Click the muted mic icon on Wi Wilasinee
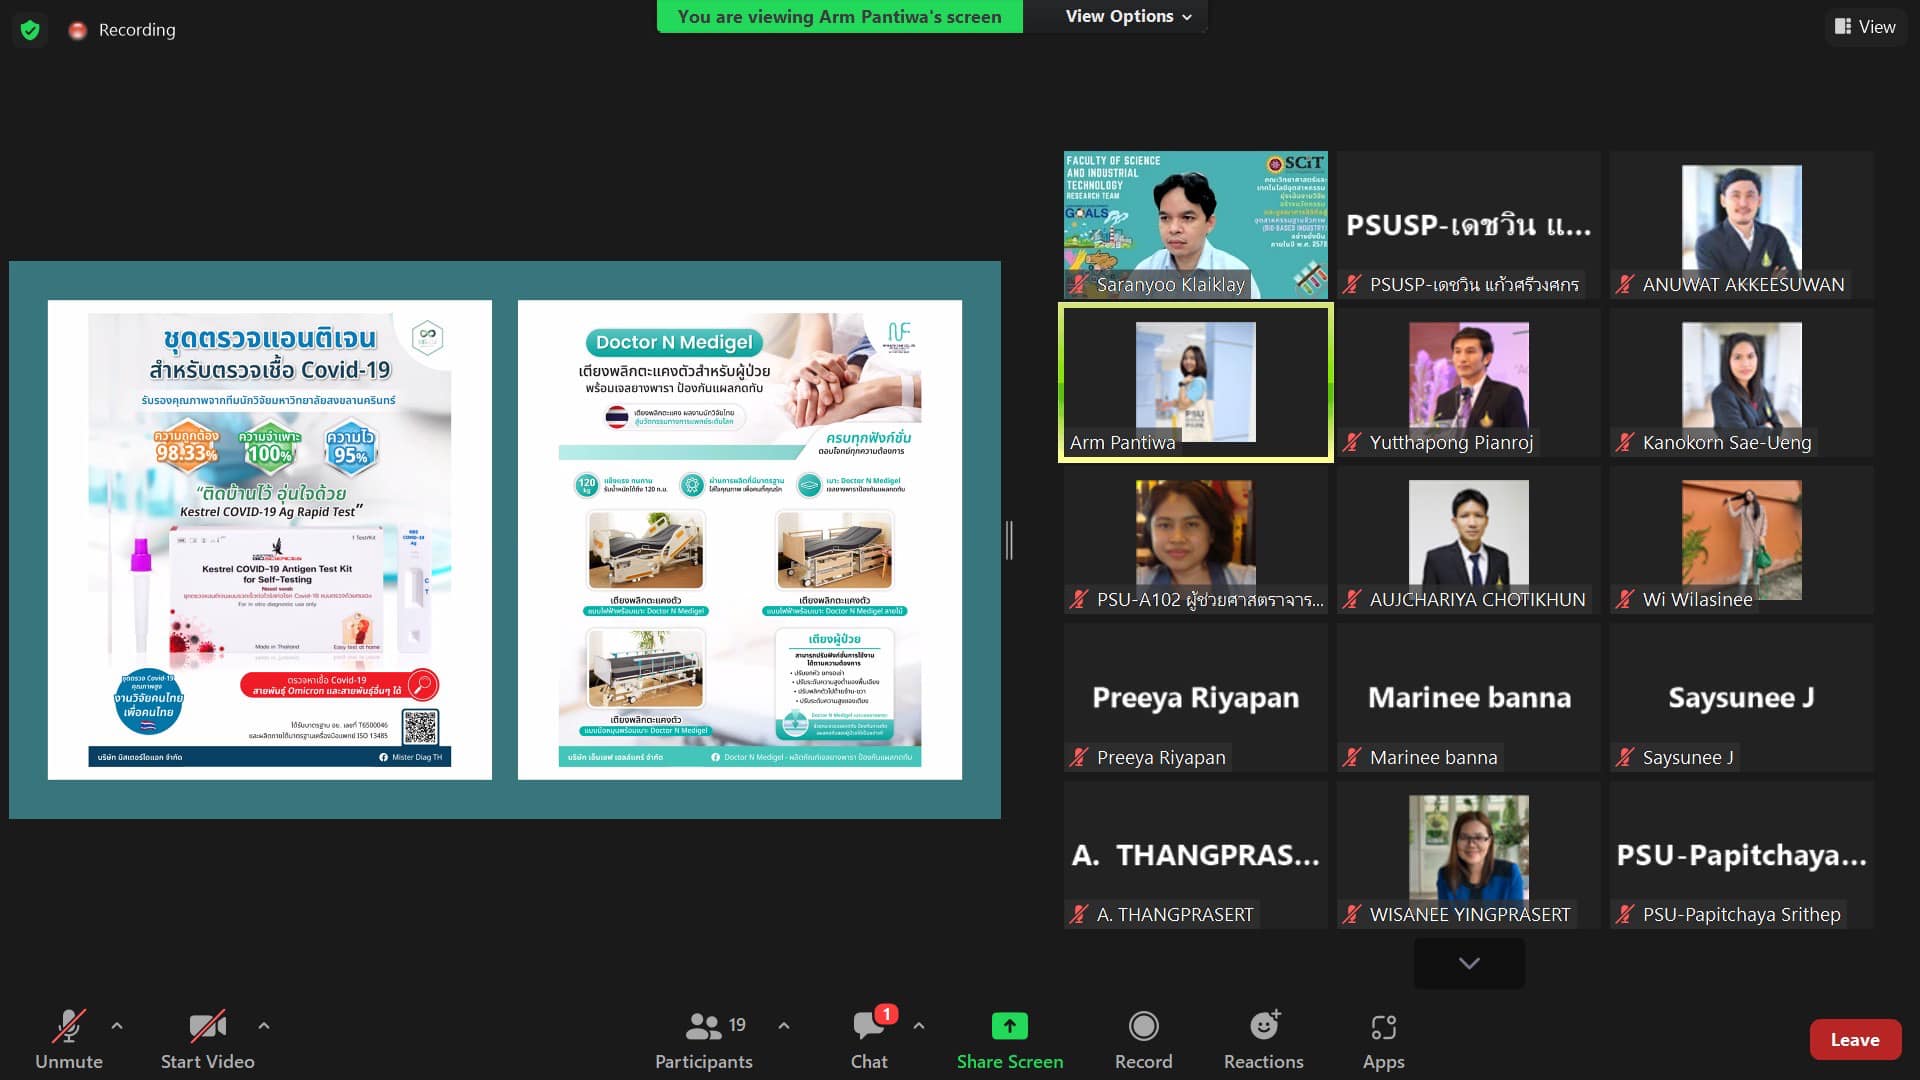The width and height of the screenshot is (1920, 1080). coord(1625,600)
